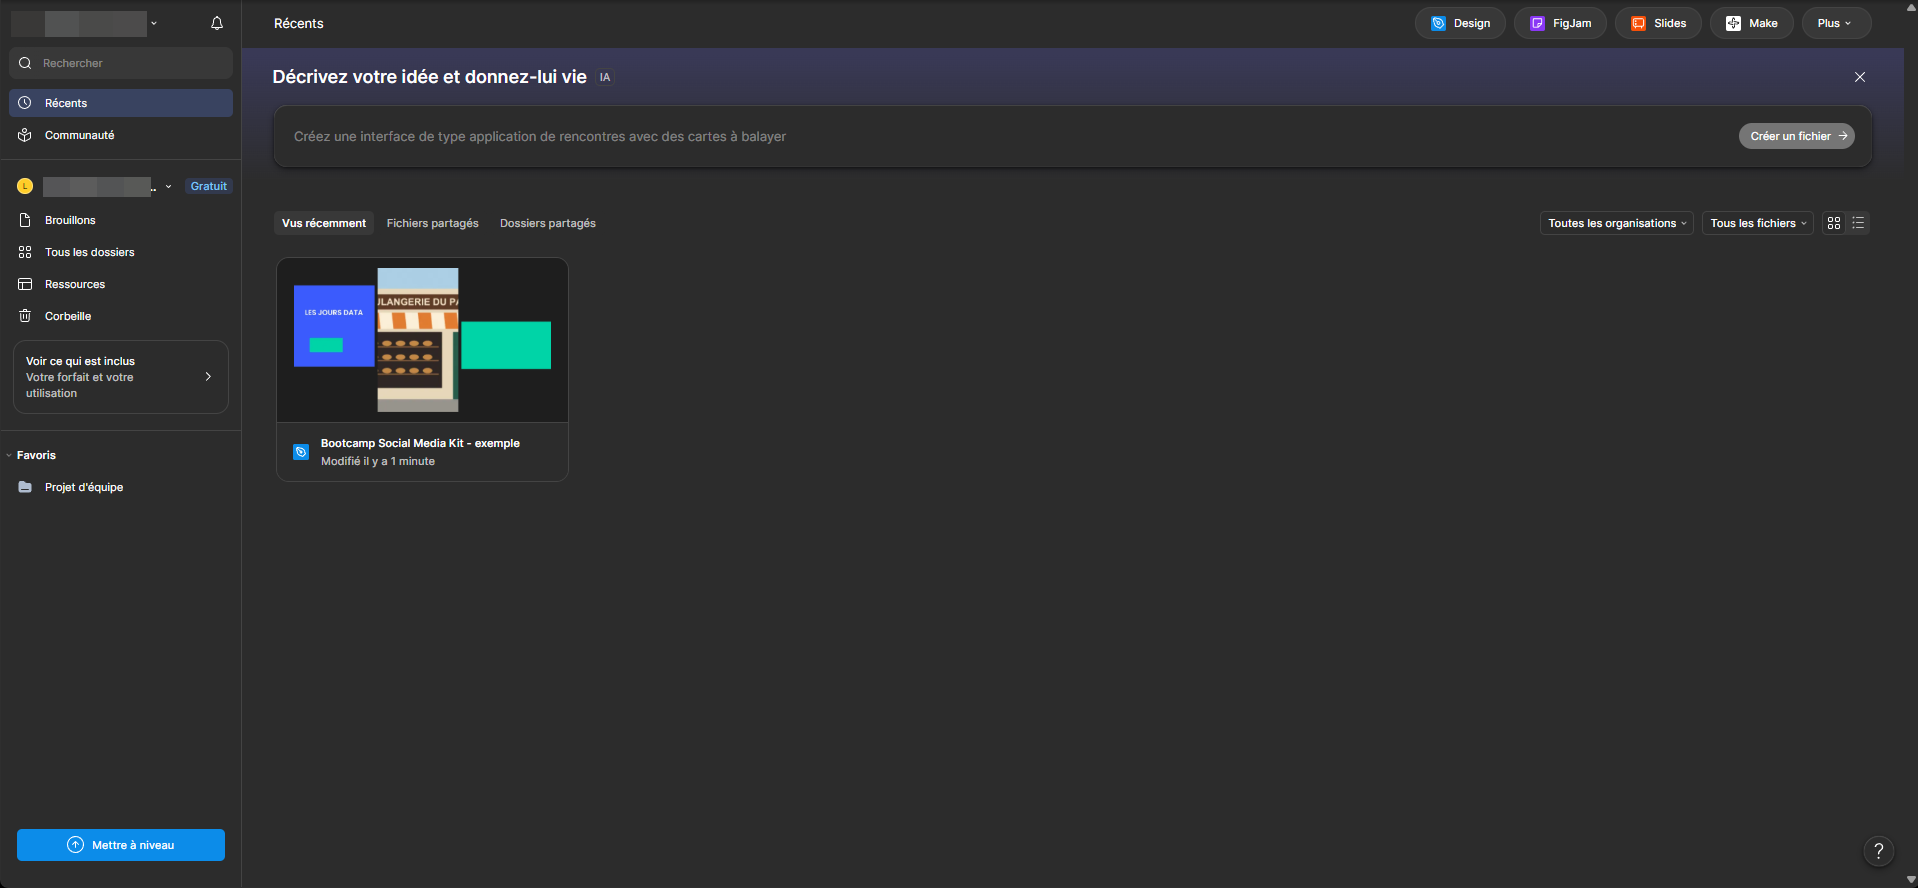
Task: Switch to grid view layout
Action: coord(1834,223)
